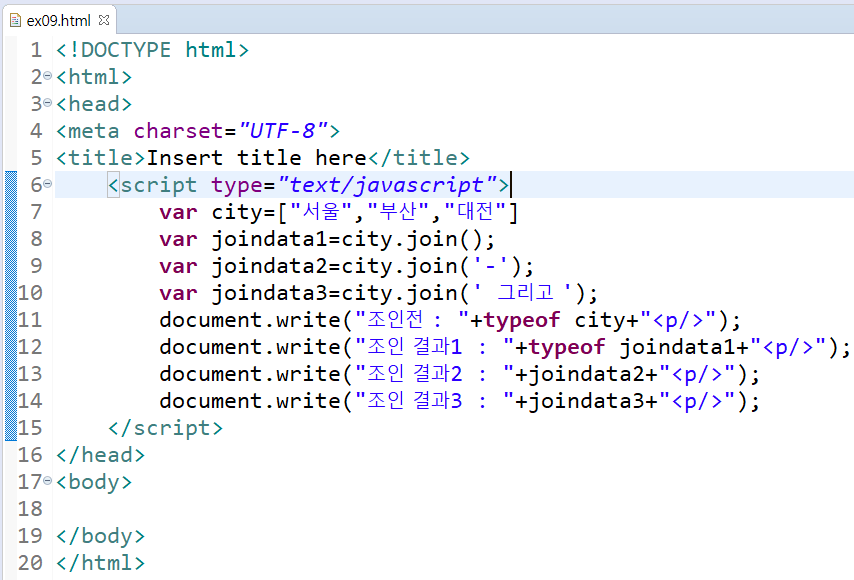
Task: Click the DOCTYPE html declaration on line 1
Action: 152,50
